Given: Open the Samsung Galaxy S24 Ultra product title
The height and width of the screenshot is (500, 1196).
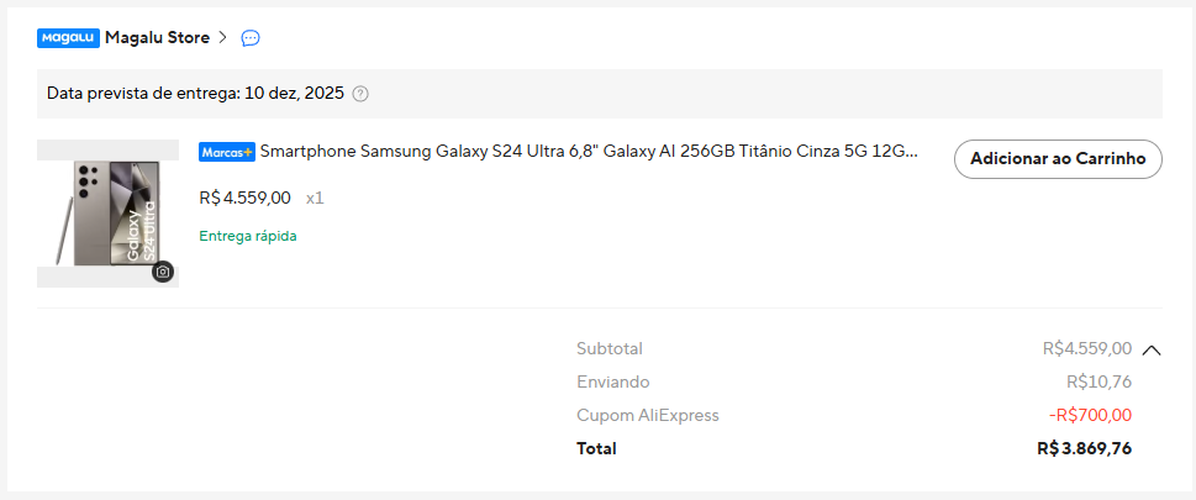Looking at the screenshot, I should coord(588,152).
